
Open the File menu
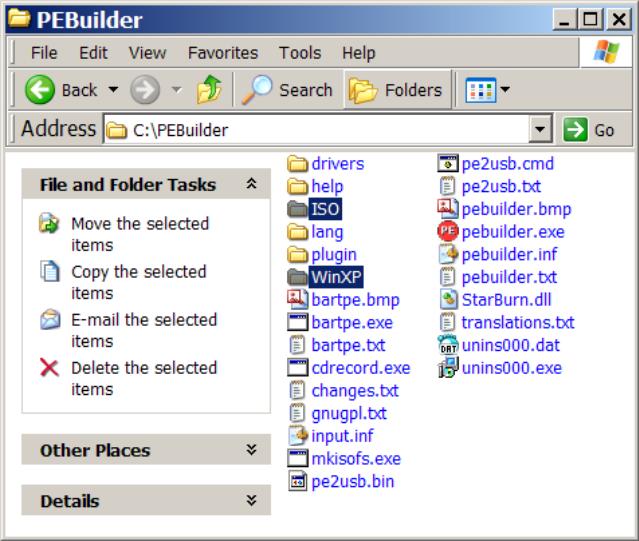(44, 53)
